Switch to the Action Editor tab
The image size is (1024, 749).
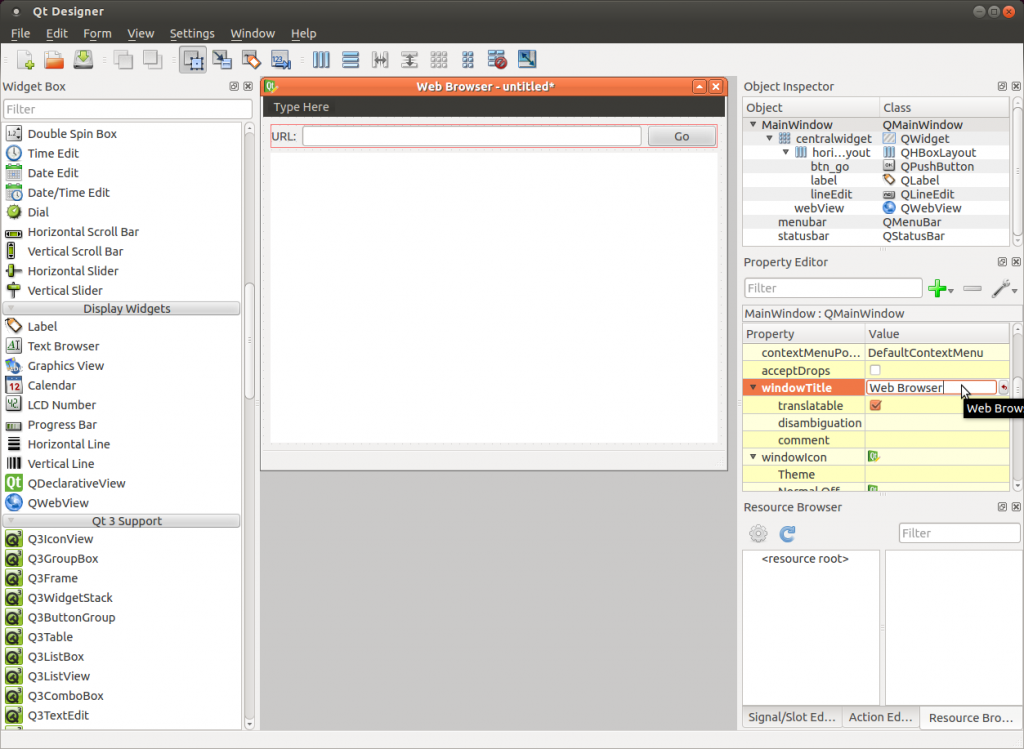[879, 717]
